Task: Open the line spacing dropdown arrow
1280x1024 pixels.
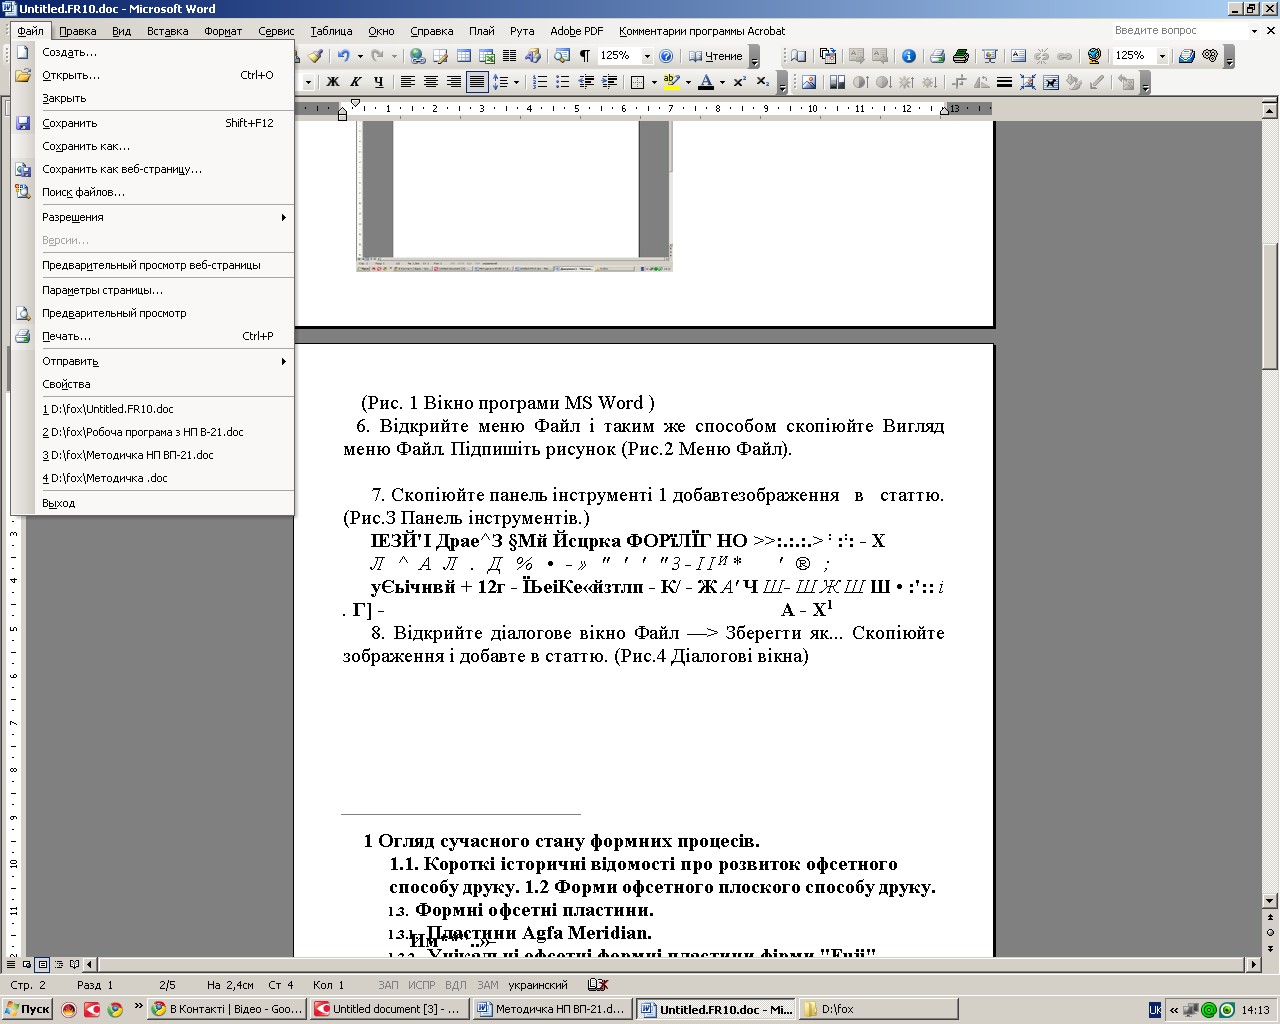Action: (x=517, y=82)
